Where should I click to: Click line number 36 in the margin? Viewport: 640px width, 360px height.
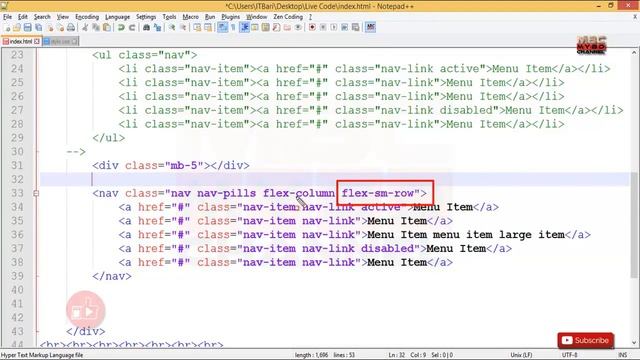click(x=17, y=235)
